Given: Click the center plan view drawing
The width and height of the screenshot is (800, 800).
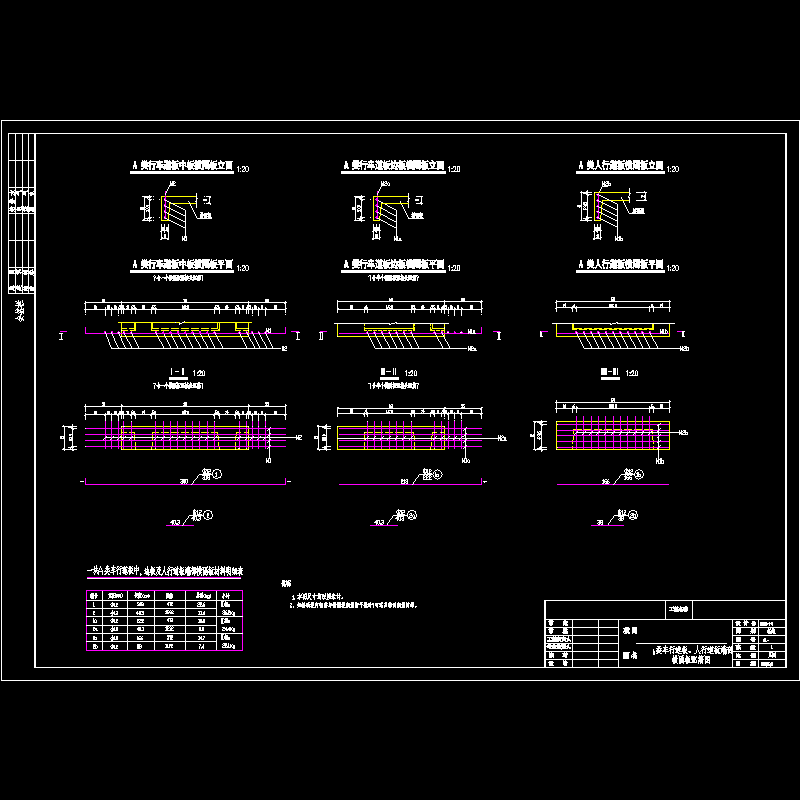Looking at the screenshot, I should (x=400, y=330).
